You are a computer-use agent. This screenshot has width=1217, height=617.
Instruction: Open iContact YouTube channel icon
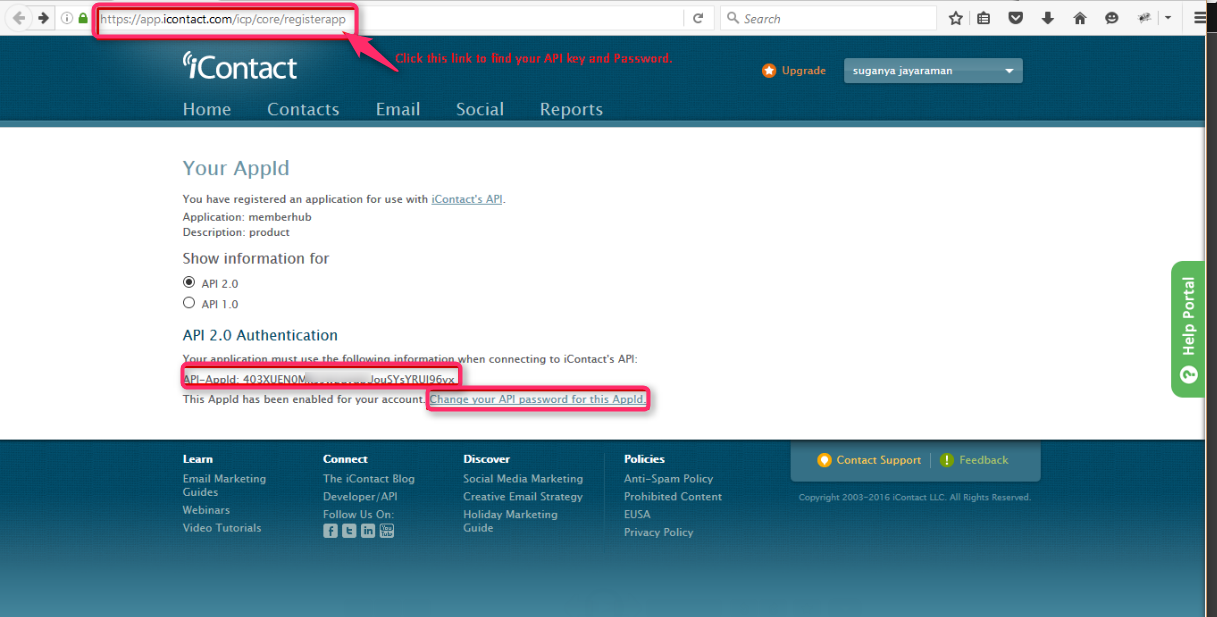[x=387, y=531]
